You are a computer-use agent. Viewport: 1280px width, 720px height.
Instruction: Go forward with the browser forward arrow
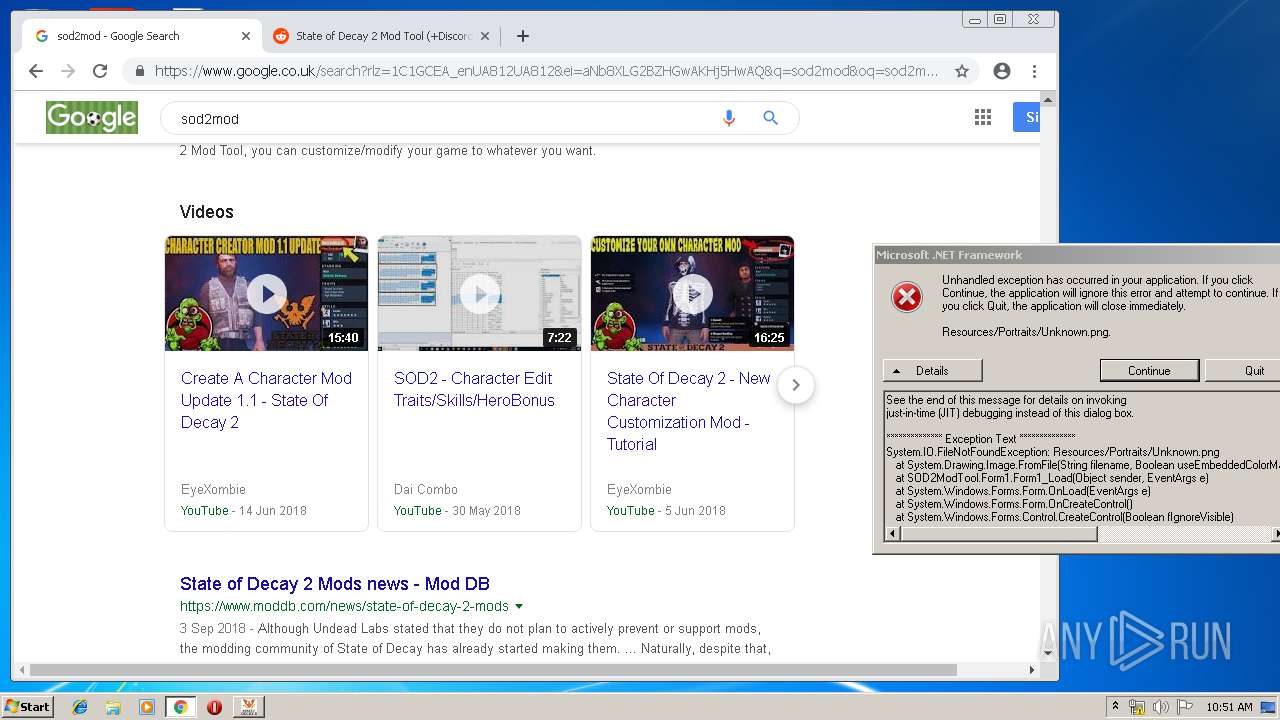[x=68, y=71]
